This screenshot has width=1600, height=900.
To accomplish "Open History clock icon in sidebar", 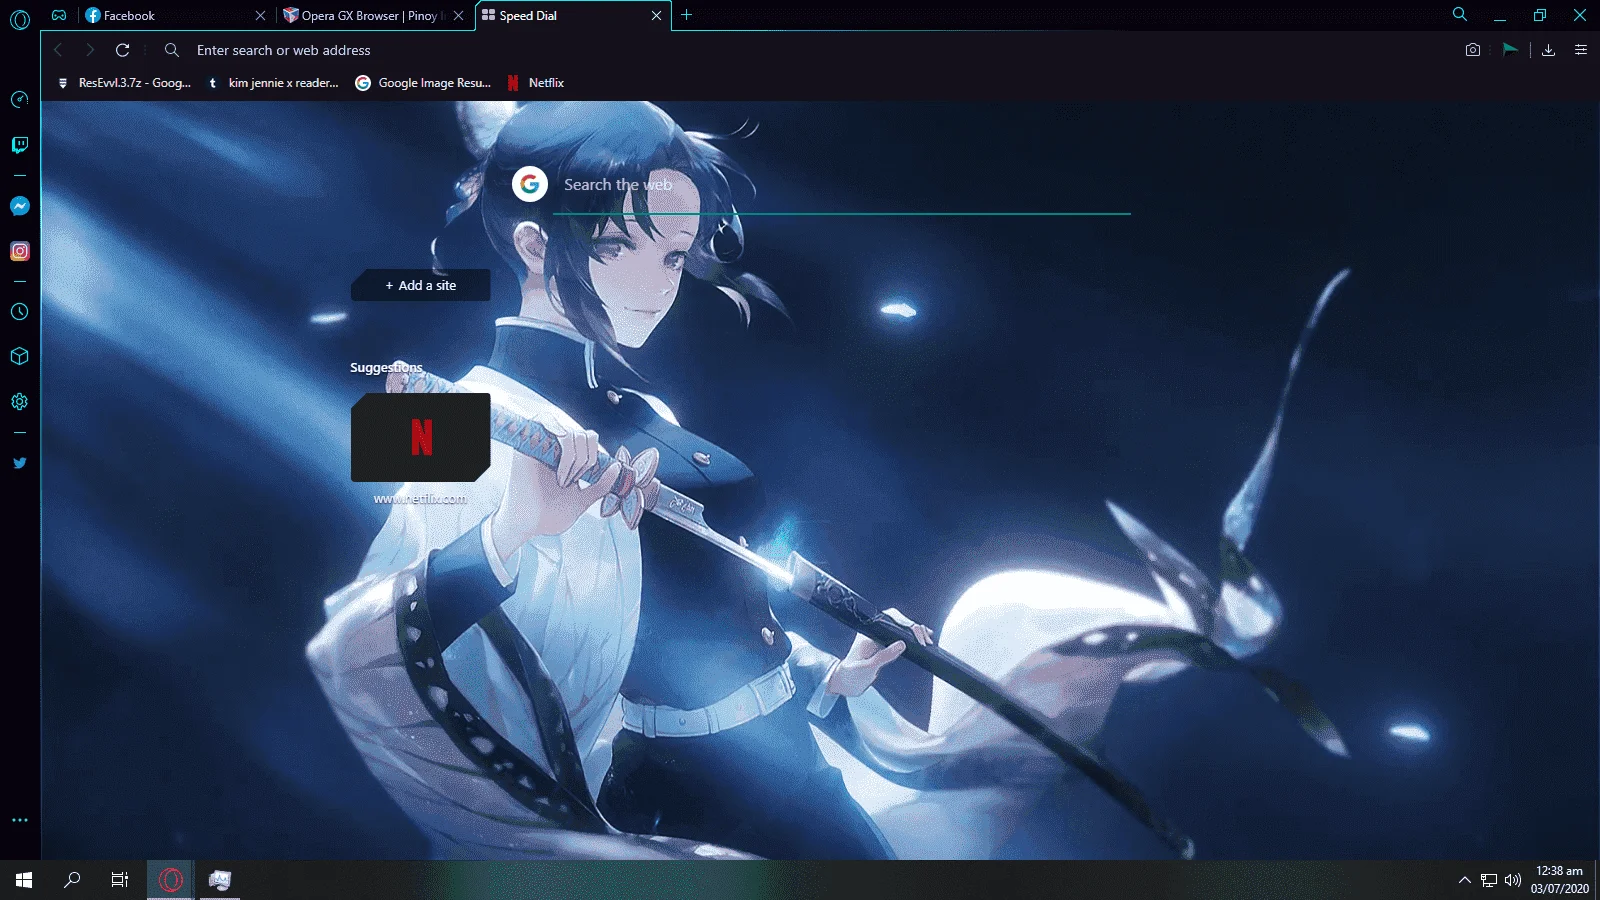I will [19, 311].
